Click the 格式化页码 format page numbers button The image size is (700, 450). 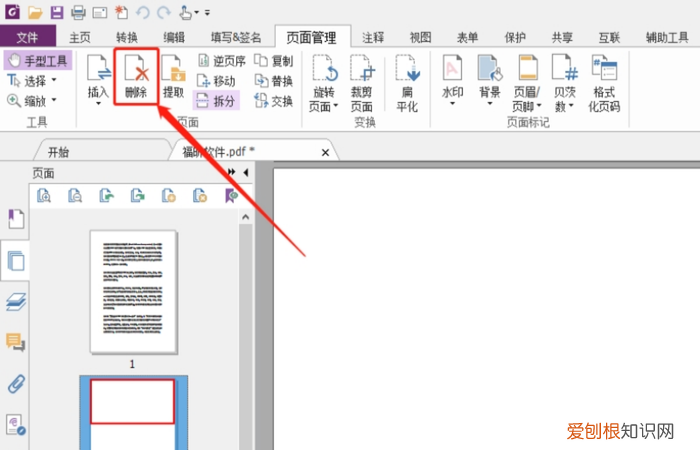(604, 83)
